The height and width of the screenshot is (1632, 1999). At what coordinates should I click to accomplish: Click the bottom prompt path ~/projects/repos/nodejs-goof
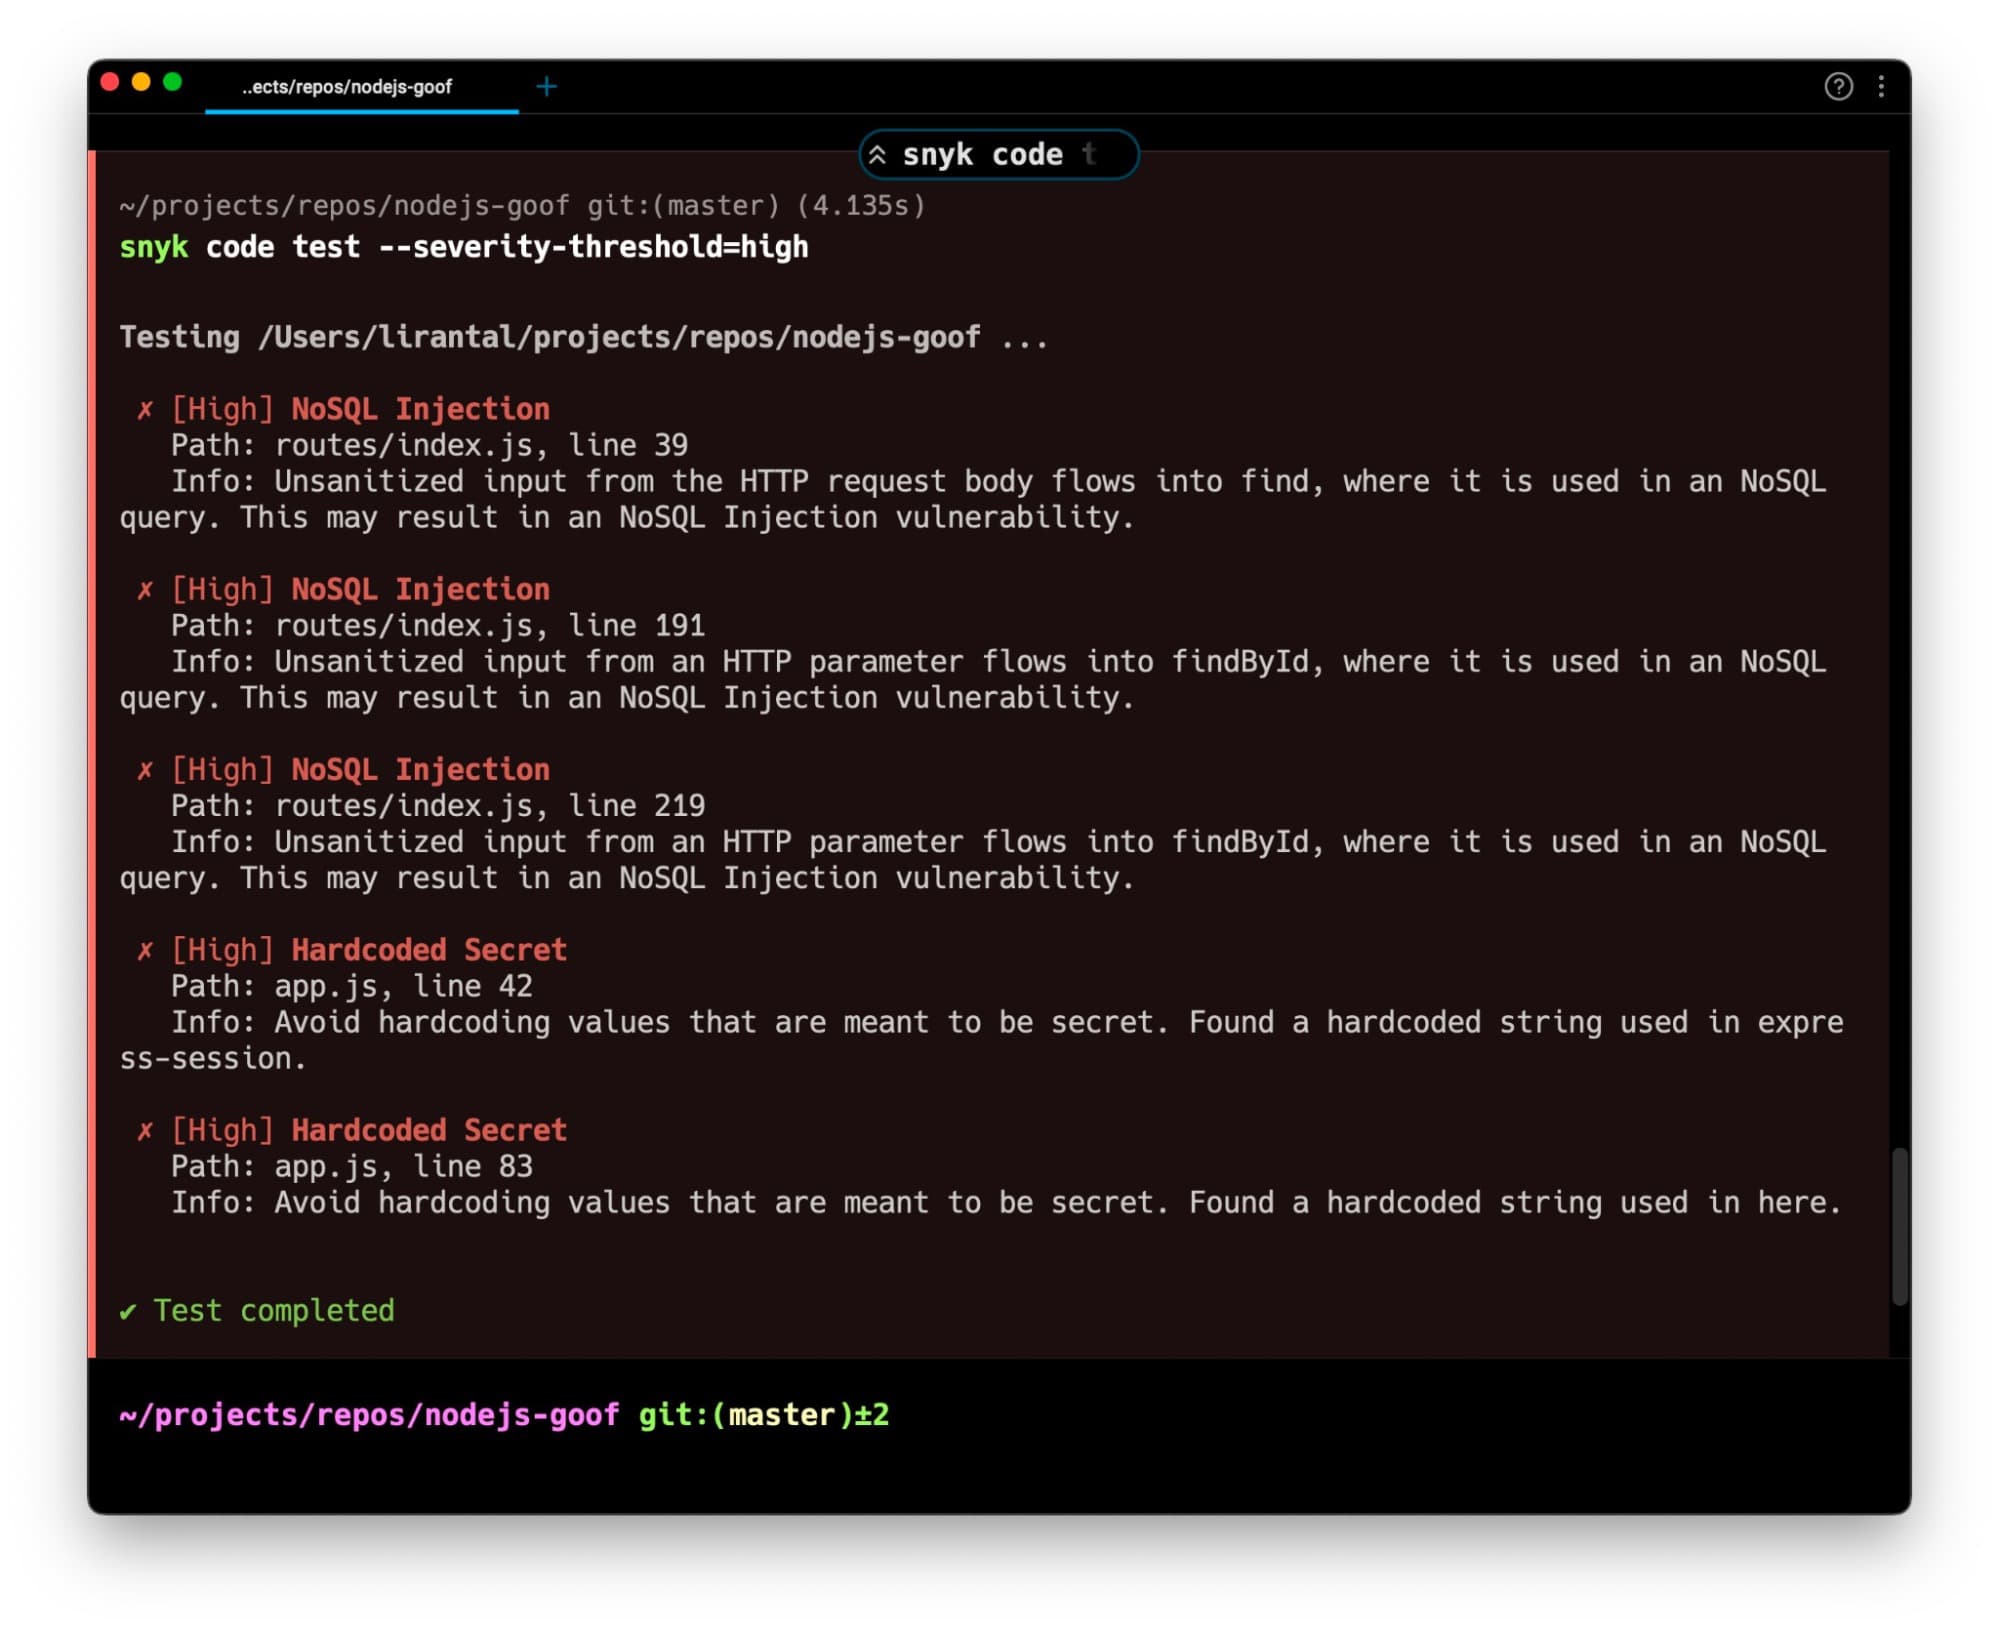tap(369, 1415)
